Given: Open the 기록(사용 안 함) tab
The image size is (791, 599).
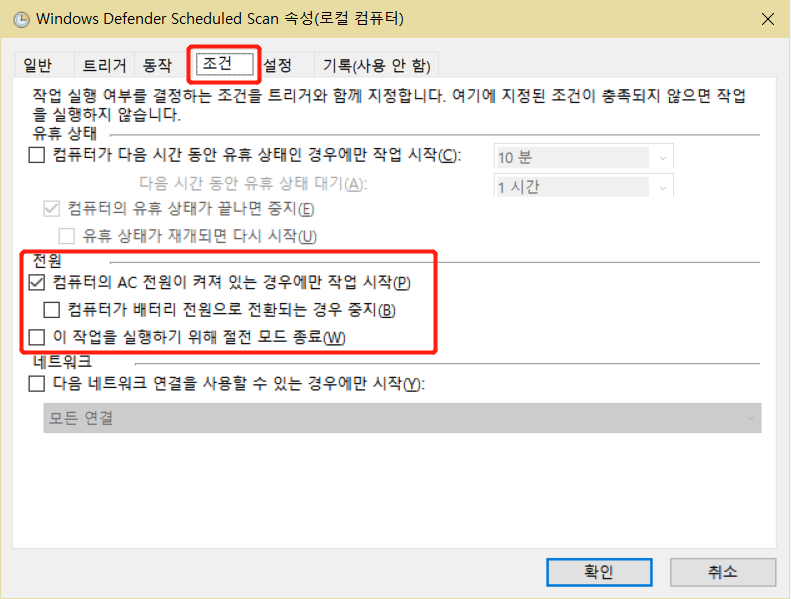Looking at the screenshot, I should 376,65.
